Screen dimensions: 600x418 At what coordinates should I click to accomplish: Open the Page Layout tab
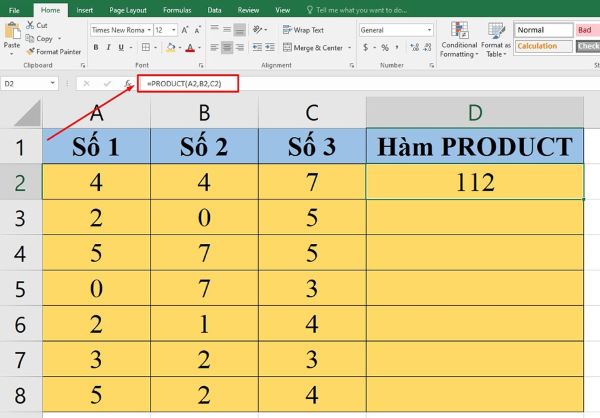[127, 9]
